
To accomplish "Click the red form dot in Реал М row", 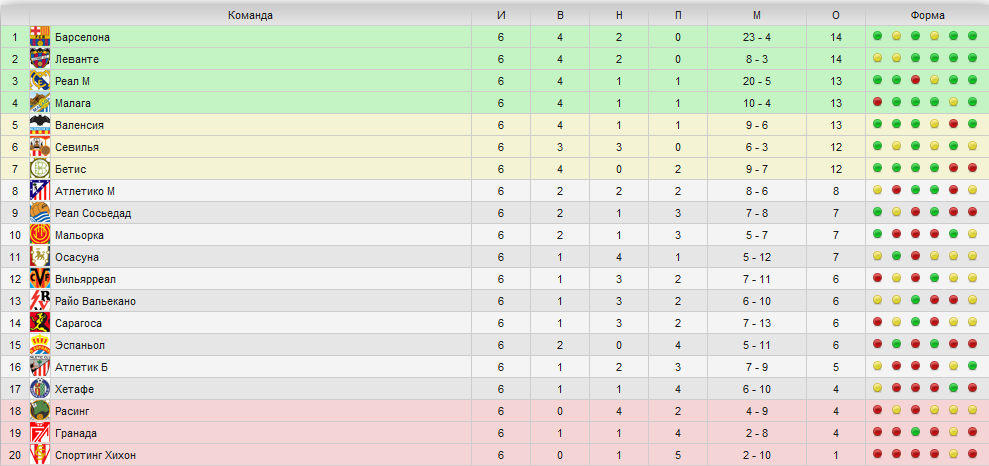I will point(915,80).
